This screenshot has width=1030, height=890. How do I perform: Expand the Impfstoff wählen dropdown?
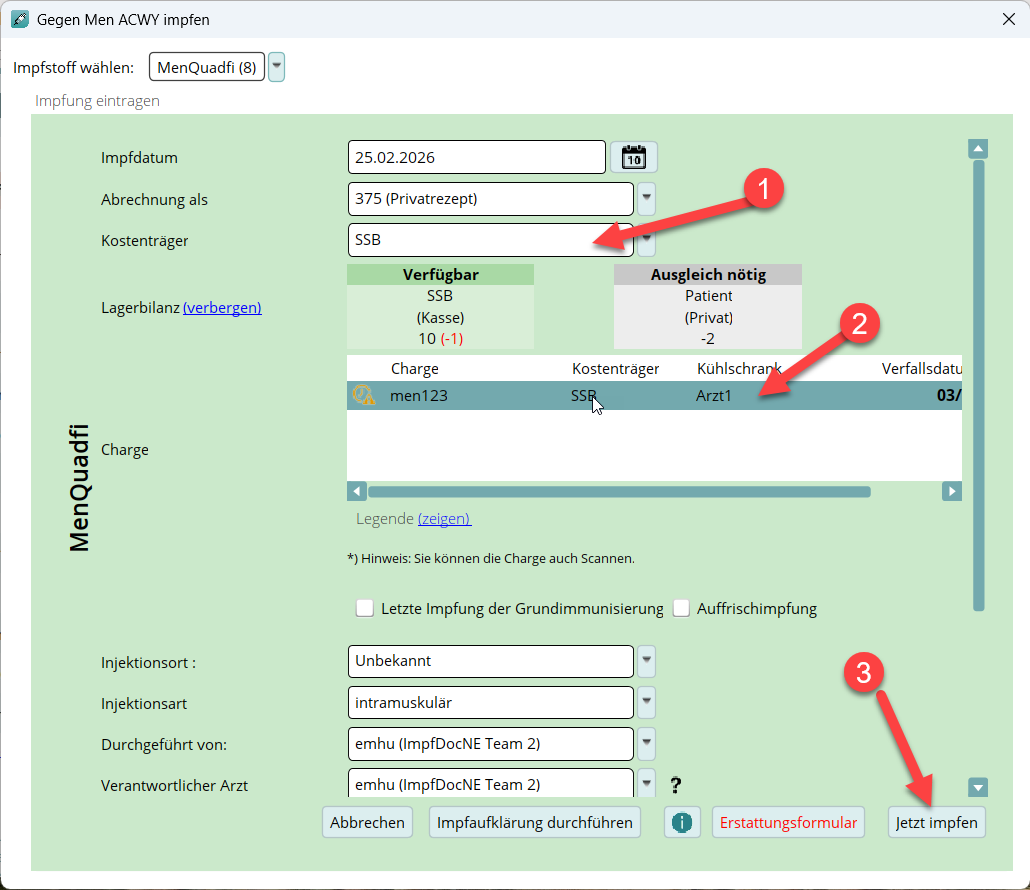pyautogui.click(x=277, y=67)
